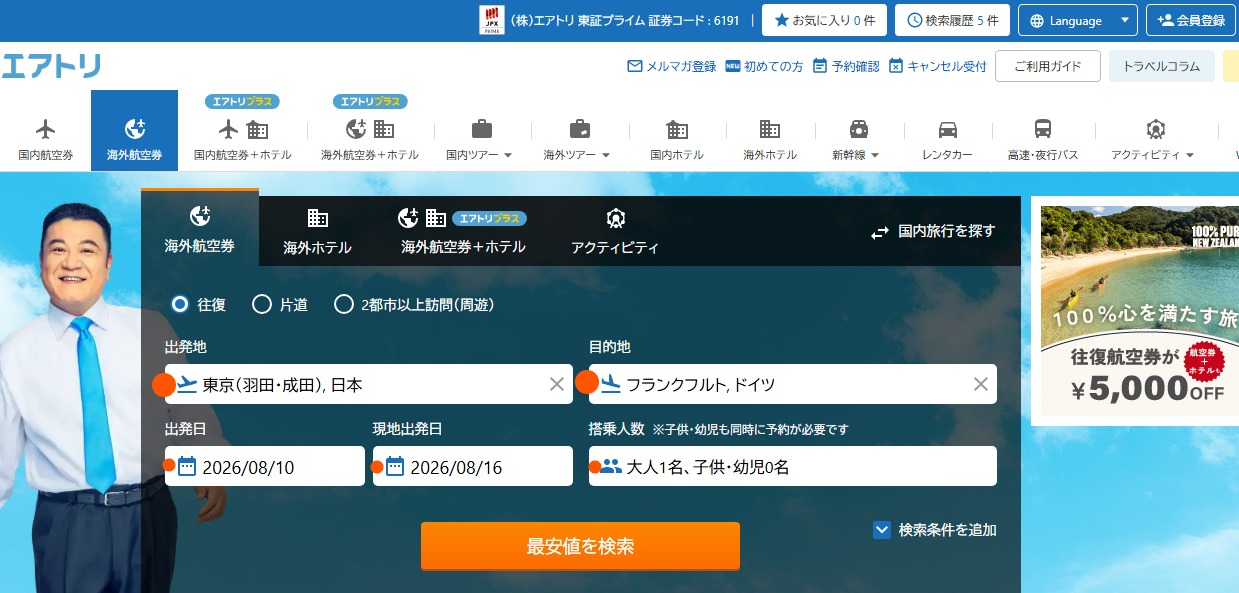Edit 出発地 東京(羽田・成田) field

coord(369,384)
